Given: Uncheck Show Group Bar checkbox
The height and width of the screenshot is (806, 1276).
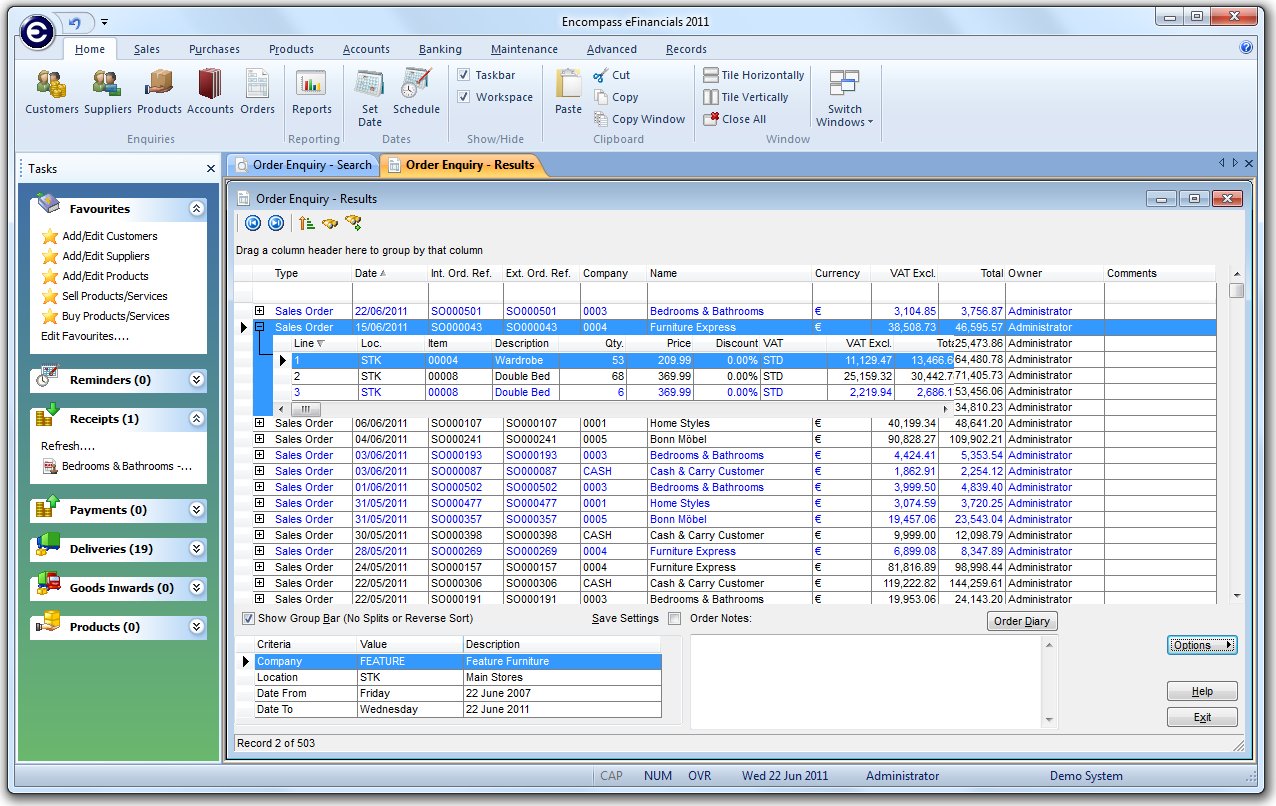Looking at the screenshot, I should tap(248, 618).
